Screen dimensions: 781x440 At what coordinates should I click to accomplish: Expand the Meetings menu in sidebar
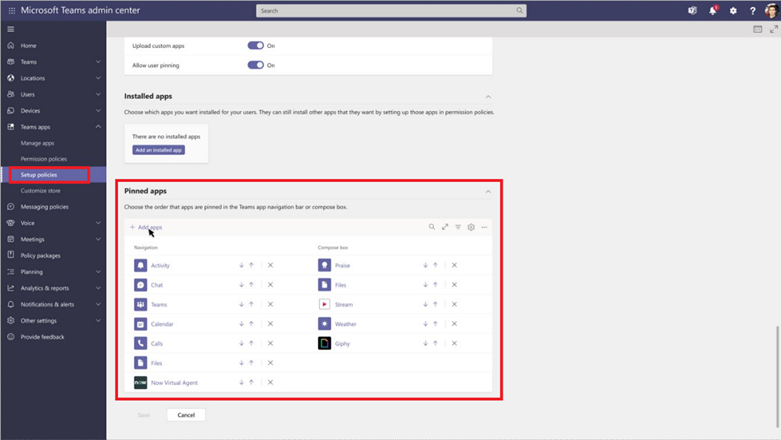98,239
